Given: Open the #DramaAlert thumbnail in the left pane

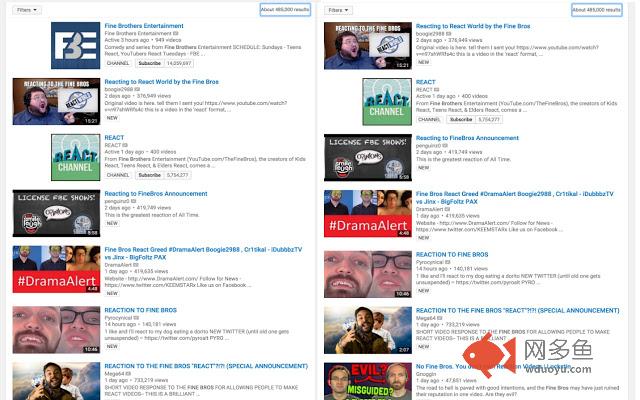Looking at the screenshot, I should (56, 269).
